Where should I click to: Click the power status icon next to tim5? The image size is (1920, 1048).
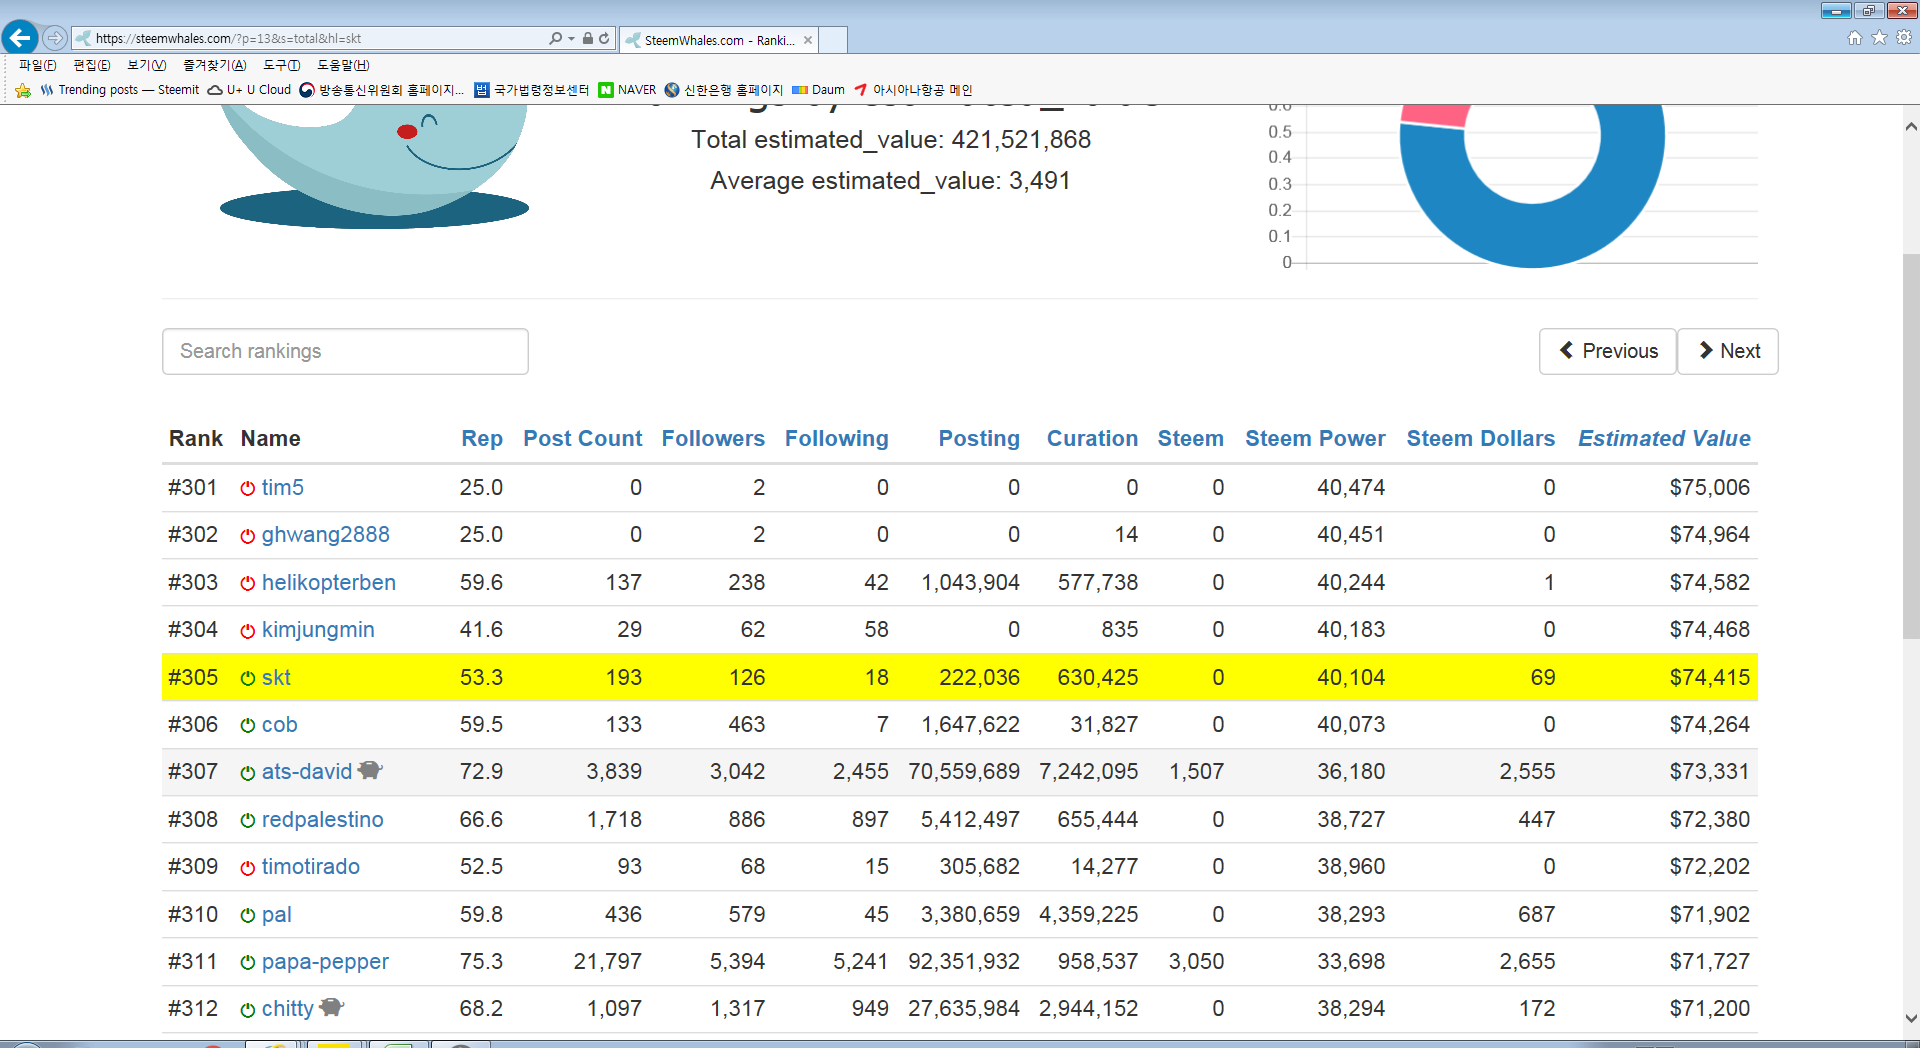247,488
